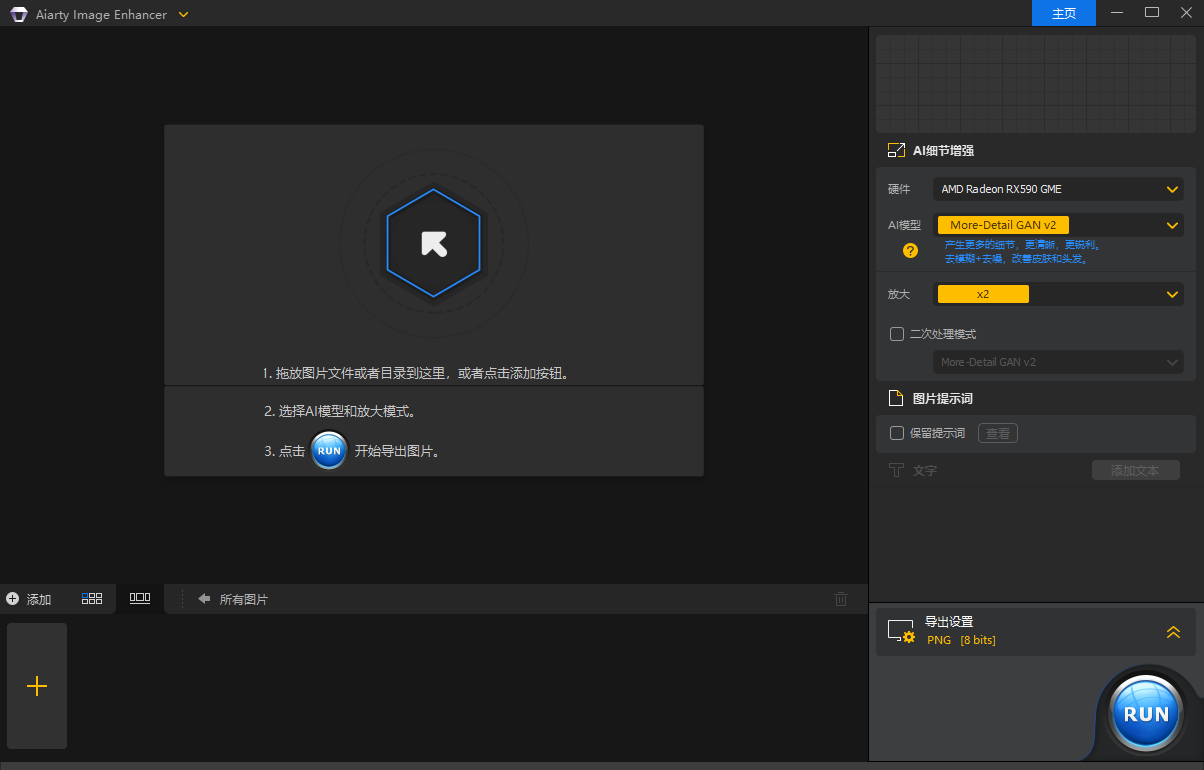Switch to grid thumbnail view icon
Viewport: 1204px width, 770px height.
pyautogui.click(x=92, y=598)
